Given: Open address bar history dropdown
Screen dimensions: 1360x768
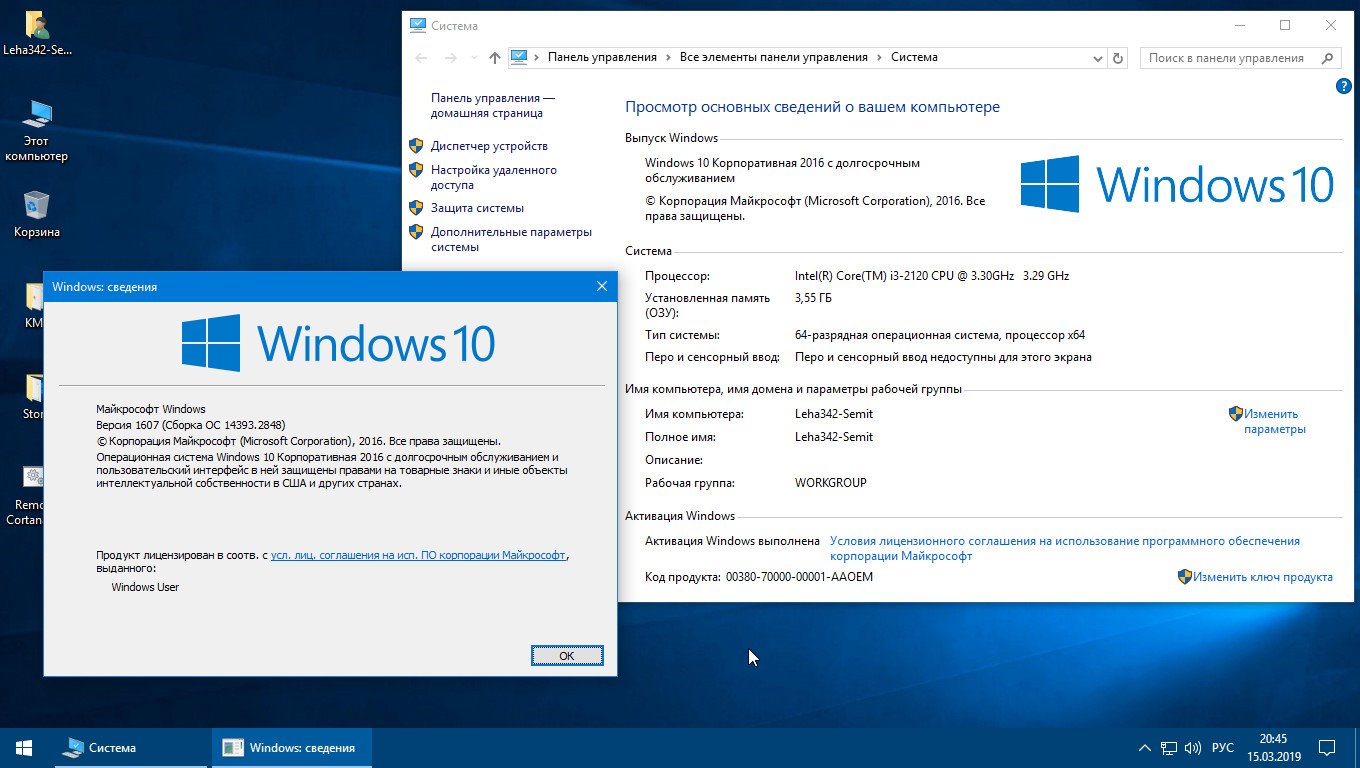Looking at the screenshot, I should 1098,58.
